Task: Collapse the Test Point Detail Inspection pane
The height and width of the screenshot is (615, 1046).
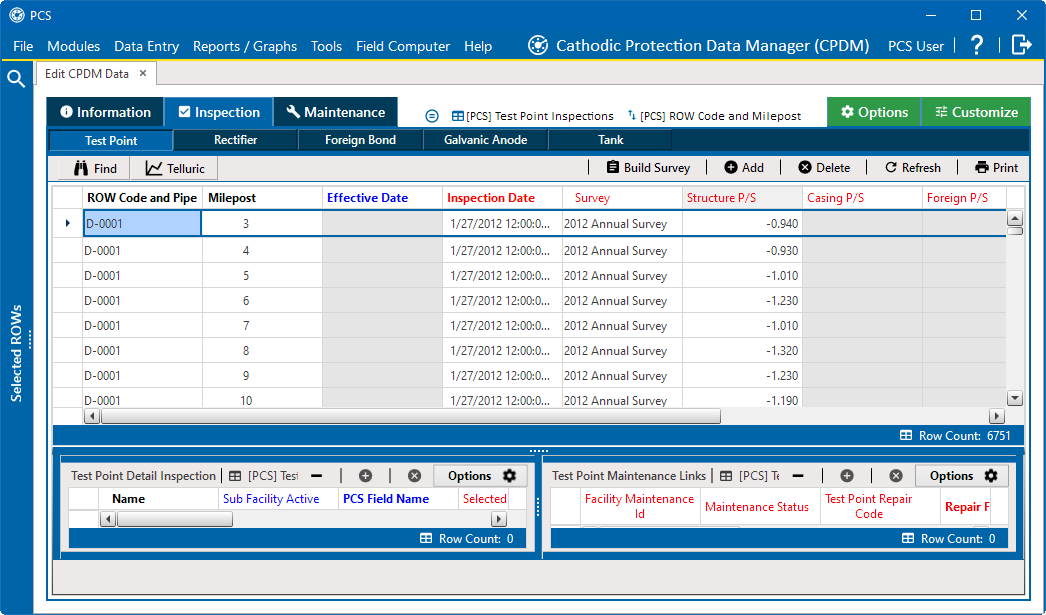Action: coord(315,475)
